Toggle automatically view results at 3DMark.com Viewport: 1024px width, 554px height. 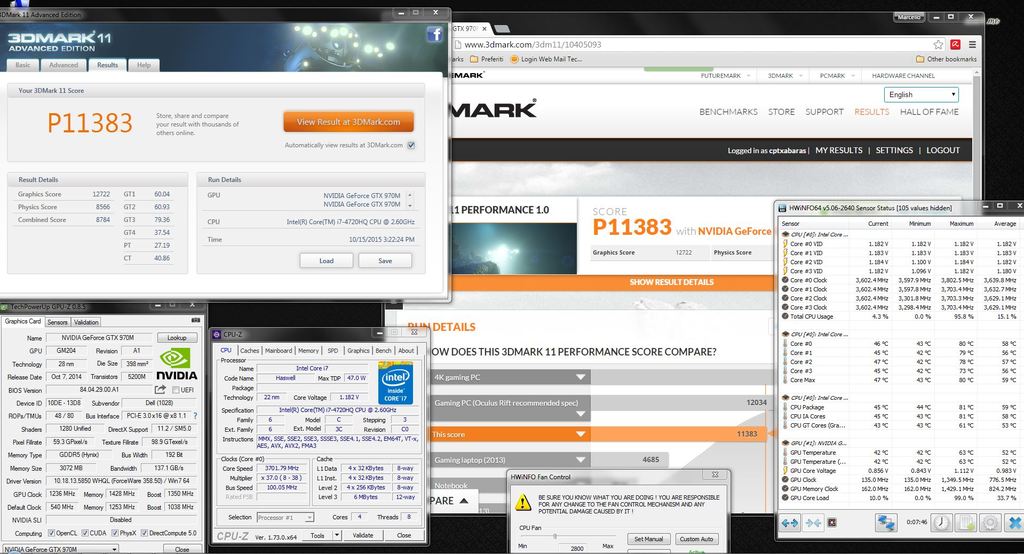pyautogui.click(x=411, y=146)
